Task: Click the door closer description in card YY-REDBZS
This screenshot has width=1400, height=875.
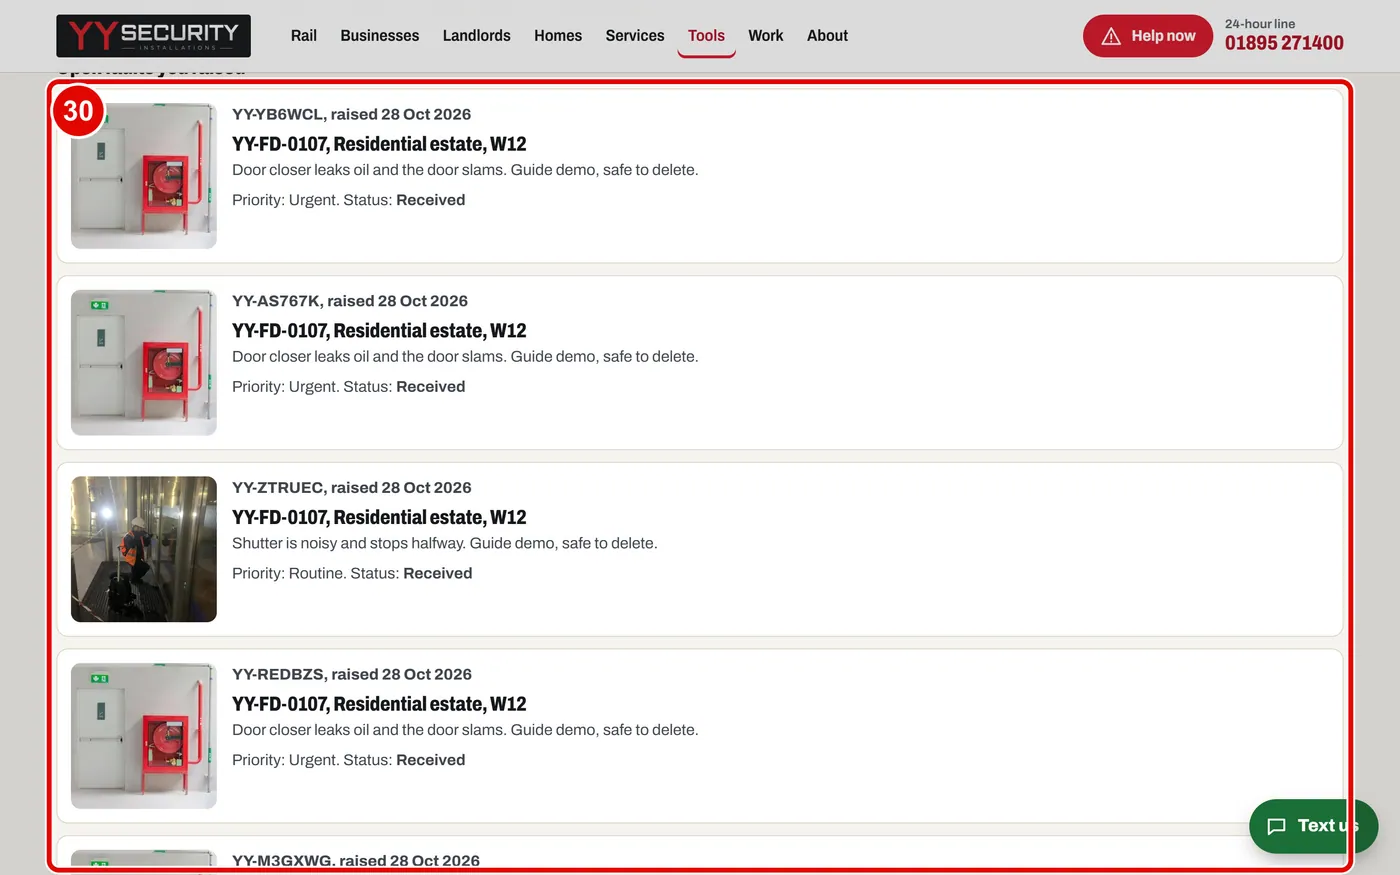Action: pos(465,730)
